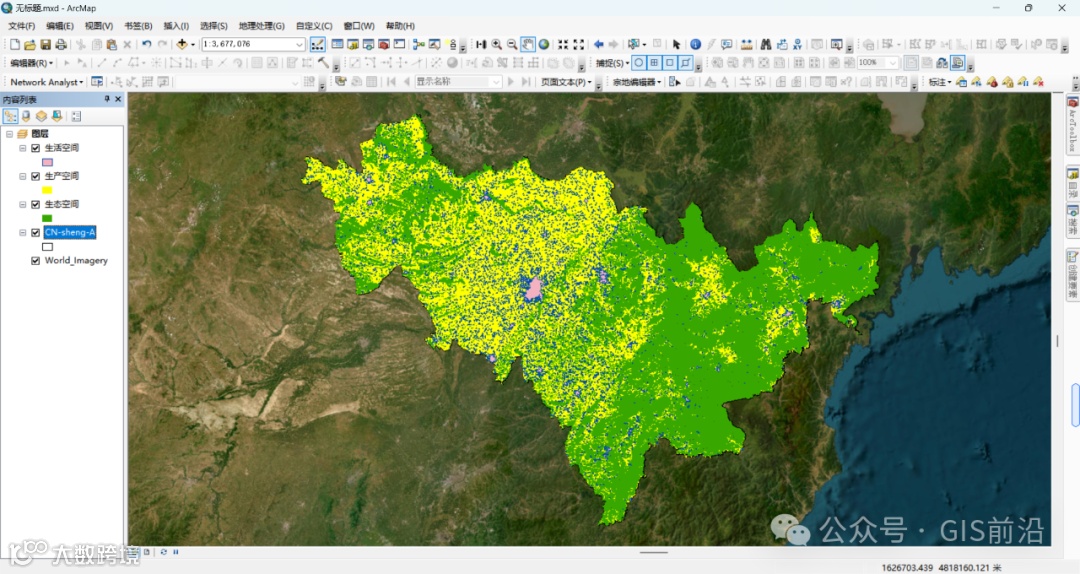Open the 标注 labeling button
The image size is (1080, 574).
click(x=939, y=81)
